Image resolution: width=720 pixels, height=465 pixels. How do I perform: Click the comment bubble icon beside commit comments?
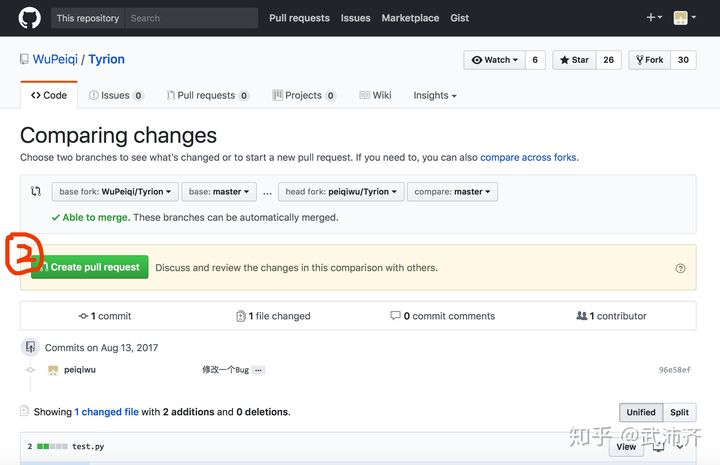(395, 315)
